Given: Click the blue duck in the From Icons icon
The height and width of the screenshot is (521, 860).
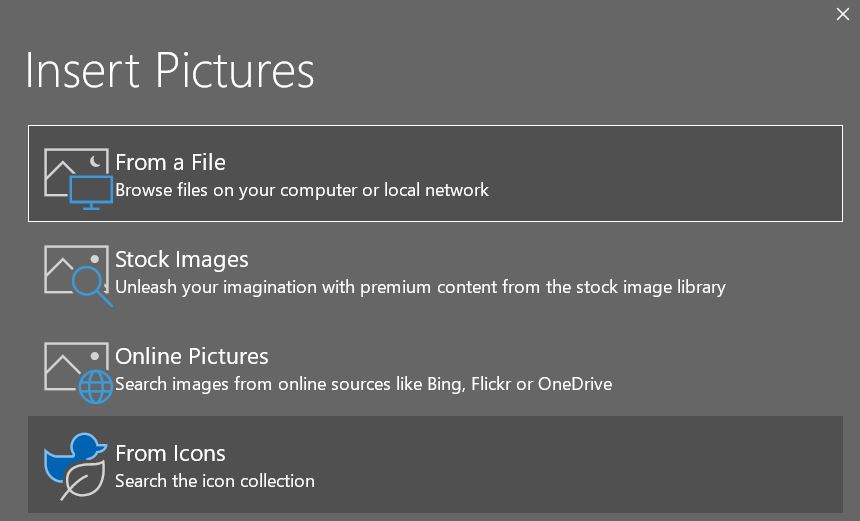Looking at the screenshot, I should 72,456.
